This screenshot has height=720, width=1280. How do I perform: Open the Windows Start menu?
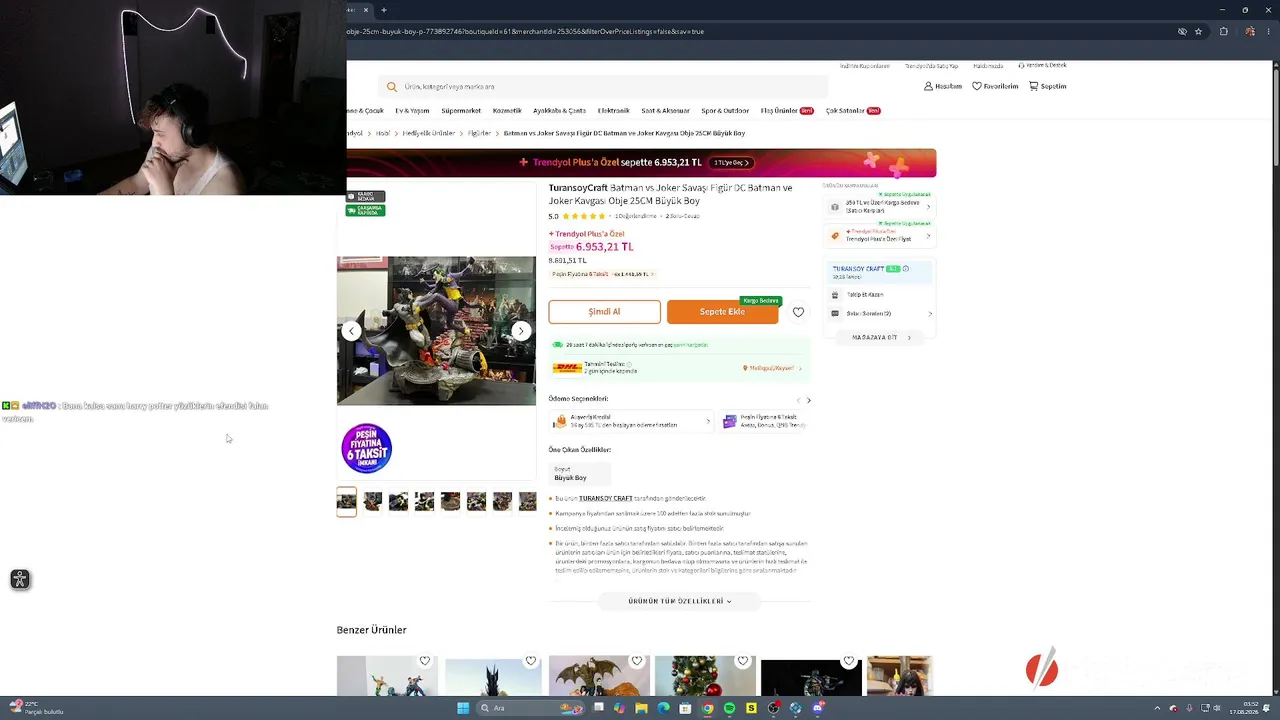(x=463, y=708)
